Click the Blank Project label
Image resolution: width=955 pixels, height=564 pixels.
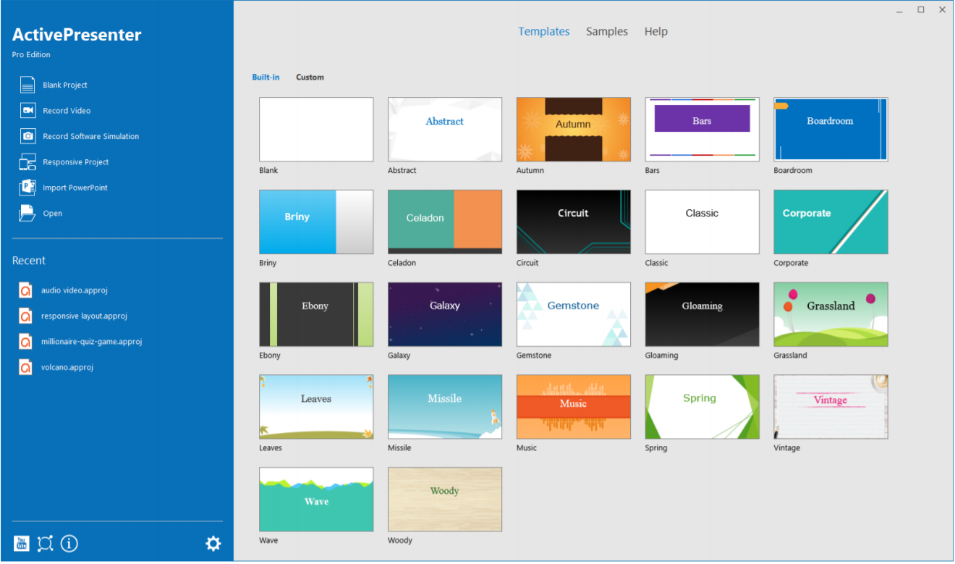pyautogui.click(x=65, y=85)
